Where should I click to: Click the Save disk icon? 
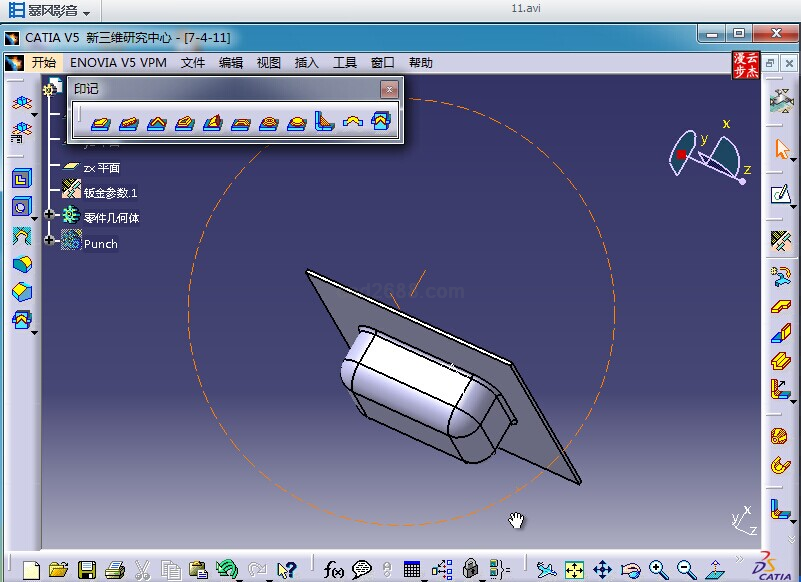pos(87,570)
